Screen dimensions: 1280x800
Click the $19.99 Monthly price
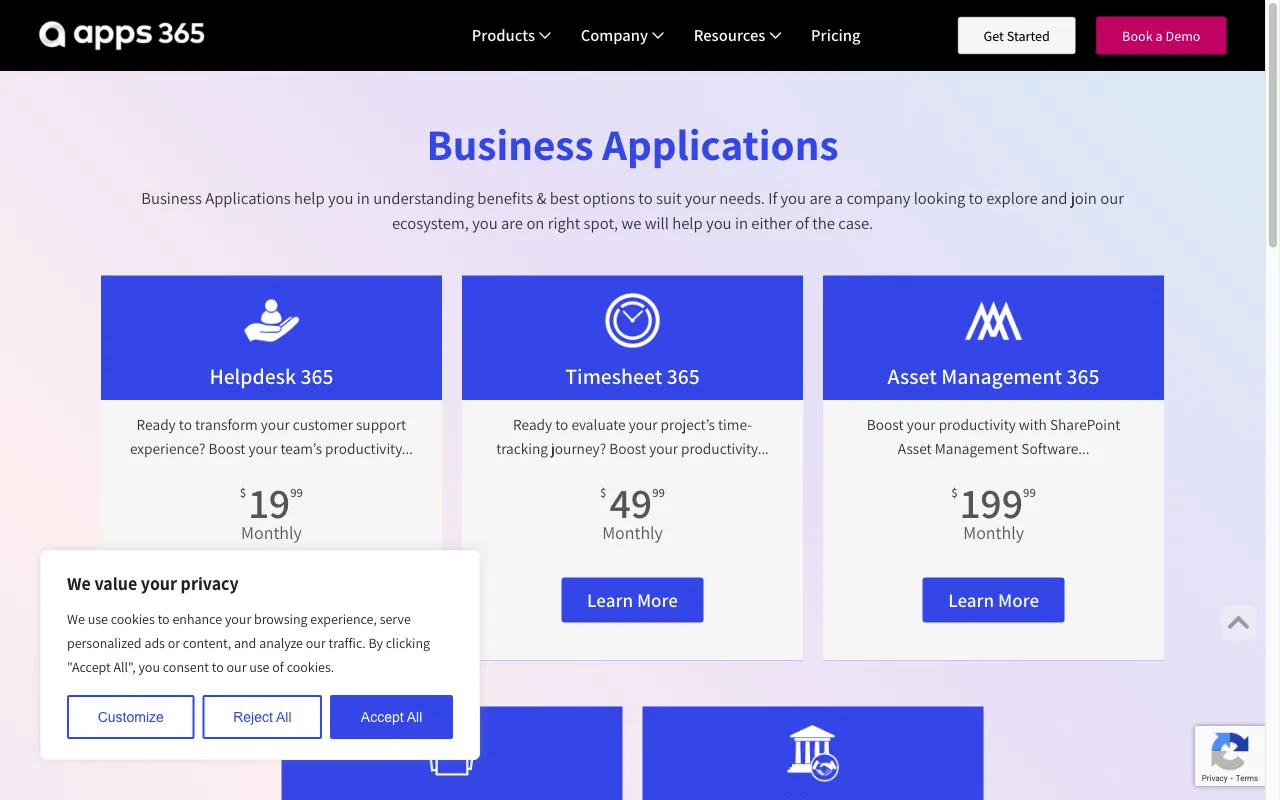(x=271, y=513)
